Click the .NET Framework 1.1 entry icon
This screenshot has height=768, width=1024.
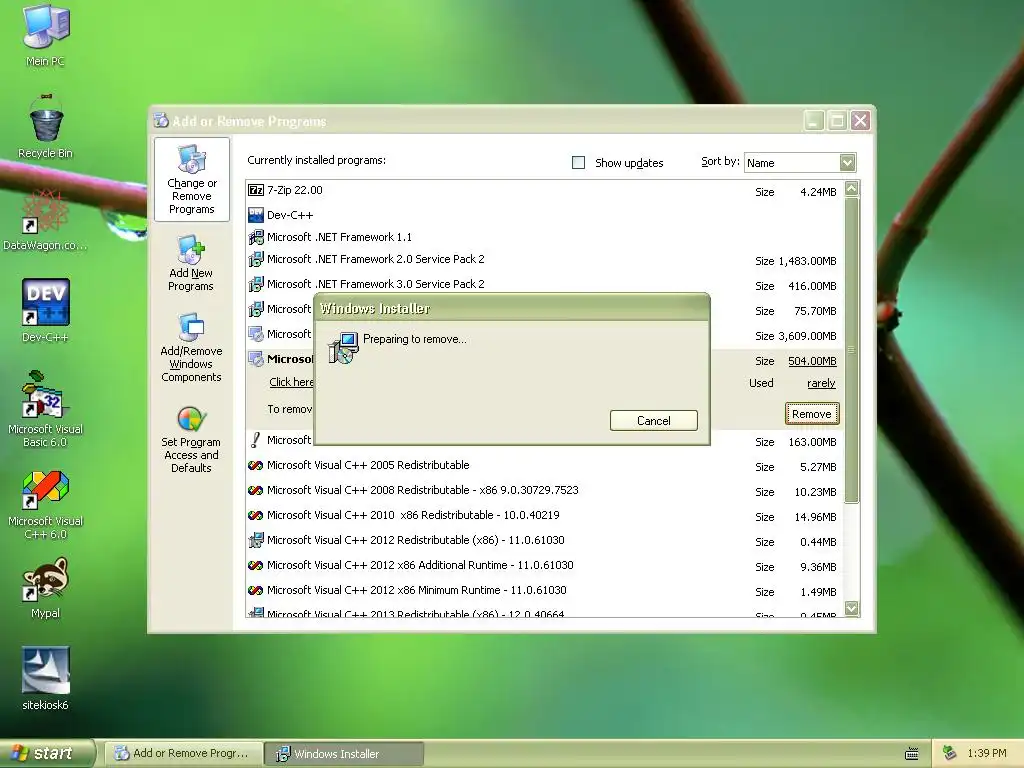(256, 237)
